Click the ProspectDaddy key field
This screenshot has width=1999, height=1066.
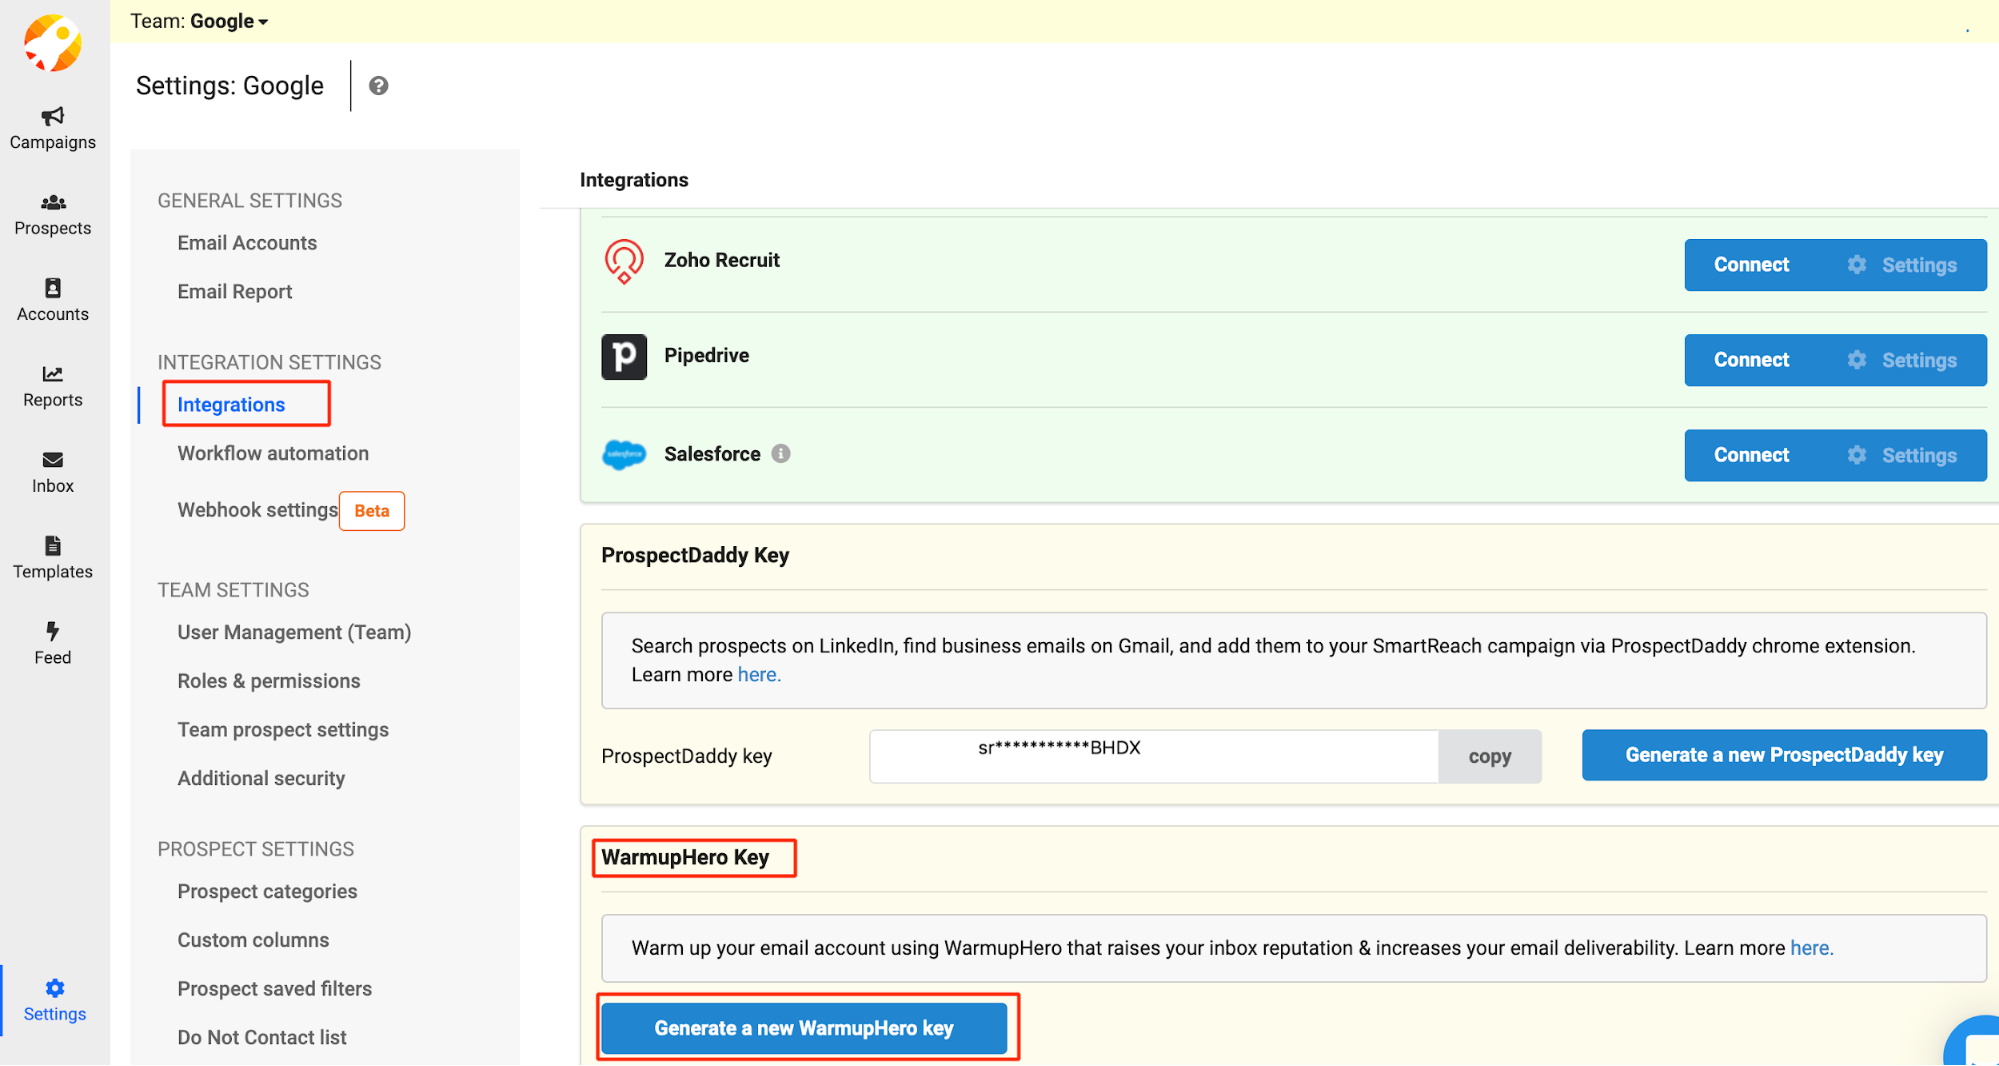(x=1154, y=757)
